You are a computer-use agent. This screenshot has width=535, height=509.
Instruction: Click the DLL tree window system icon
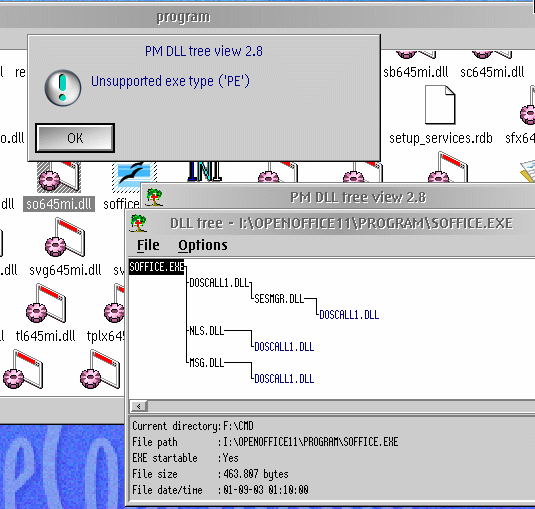[138, 223]
